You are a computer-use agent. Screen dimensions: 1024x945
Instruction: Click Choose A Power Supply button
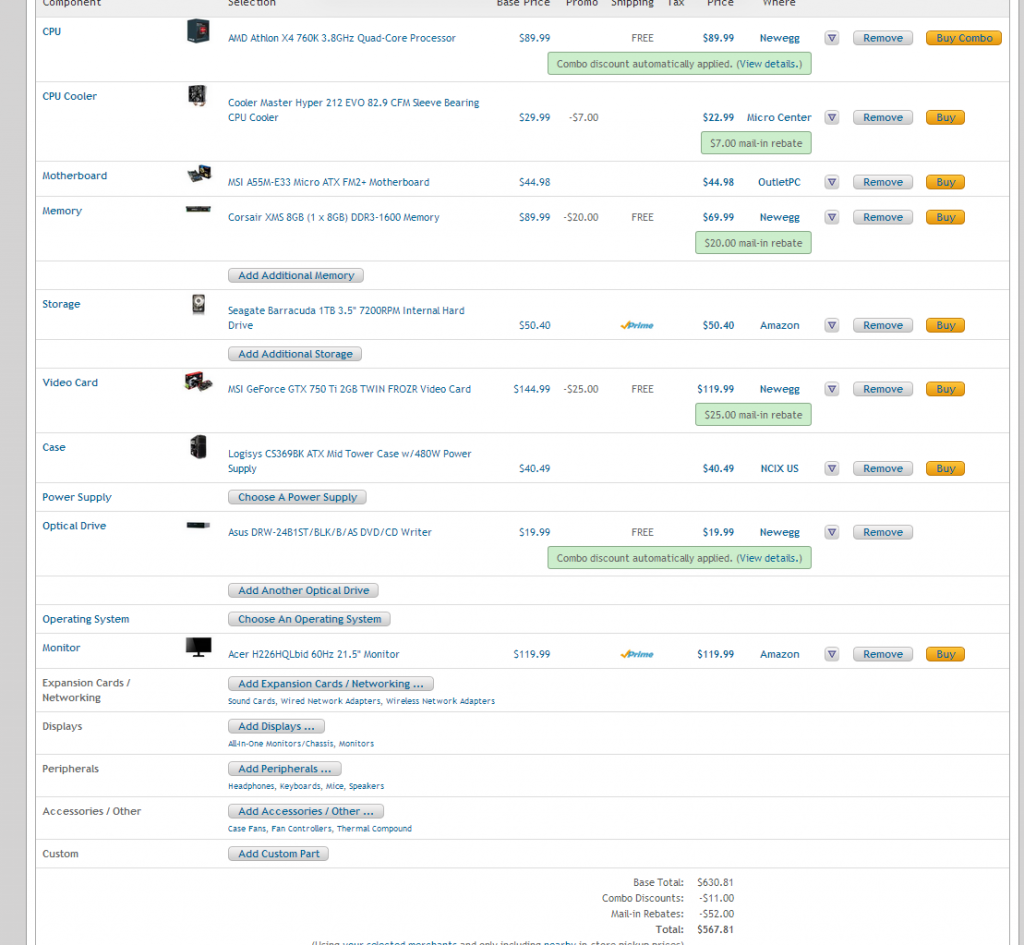(297, 497)
